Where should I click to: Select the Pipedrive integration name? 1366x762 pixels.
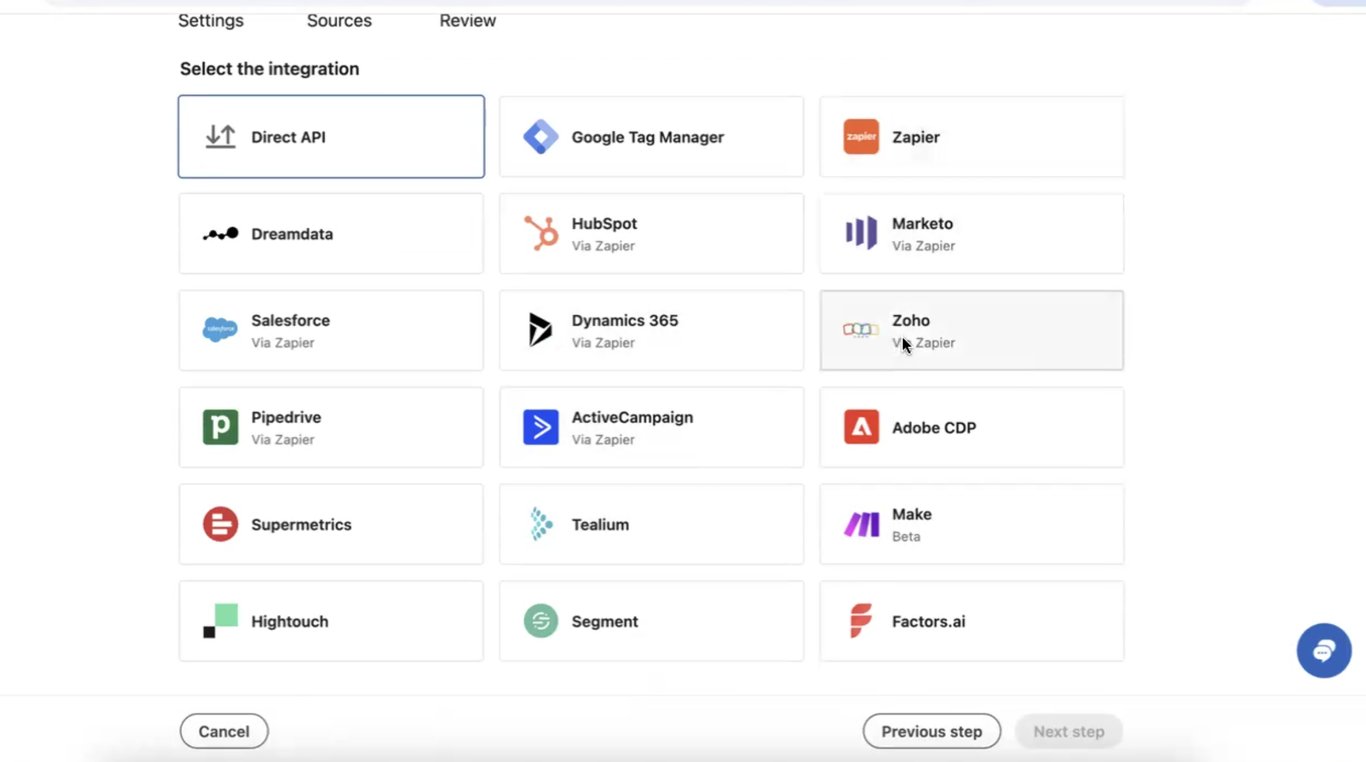point(286,418)
